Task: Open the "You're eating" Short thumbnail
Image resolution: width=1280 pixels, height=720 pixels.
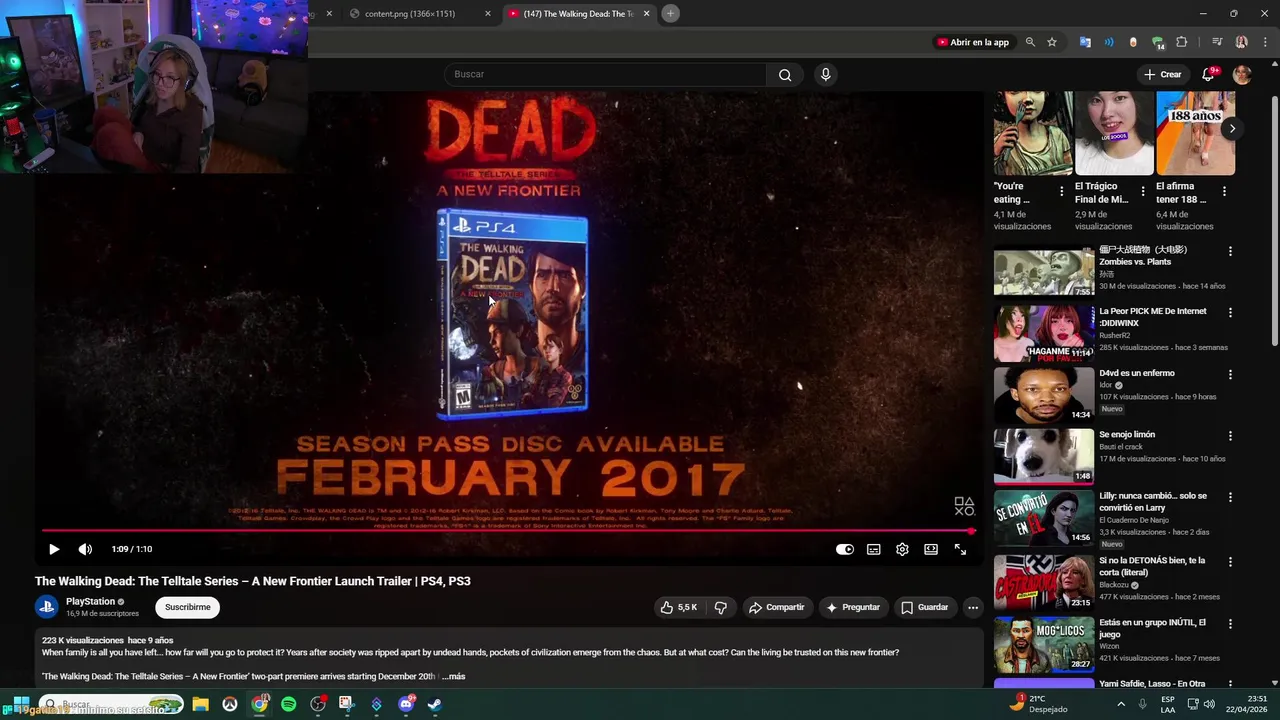Action: pyautogui.click(x=1033, y=133)
